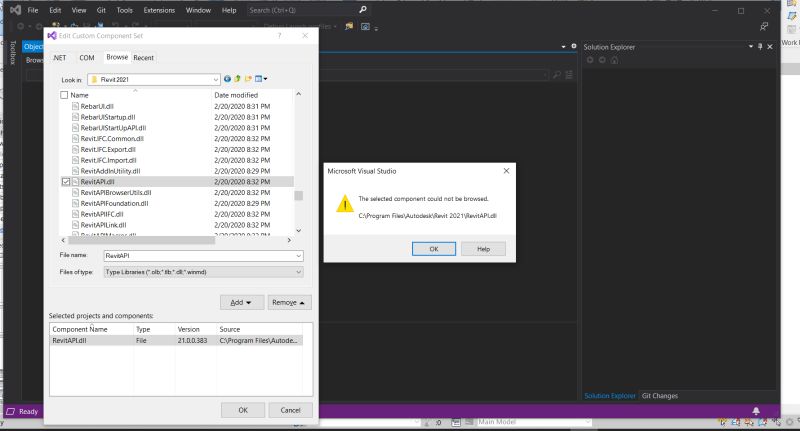
Task: Click the search magnifier icon in title bar
Action: point(363,10)
